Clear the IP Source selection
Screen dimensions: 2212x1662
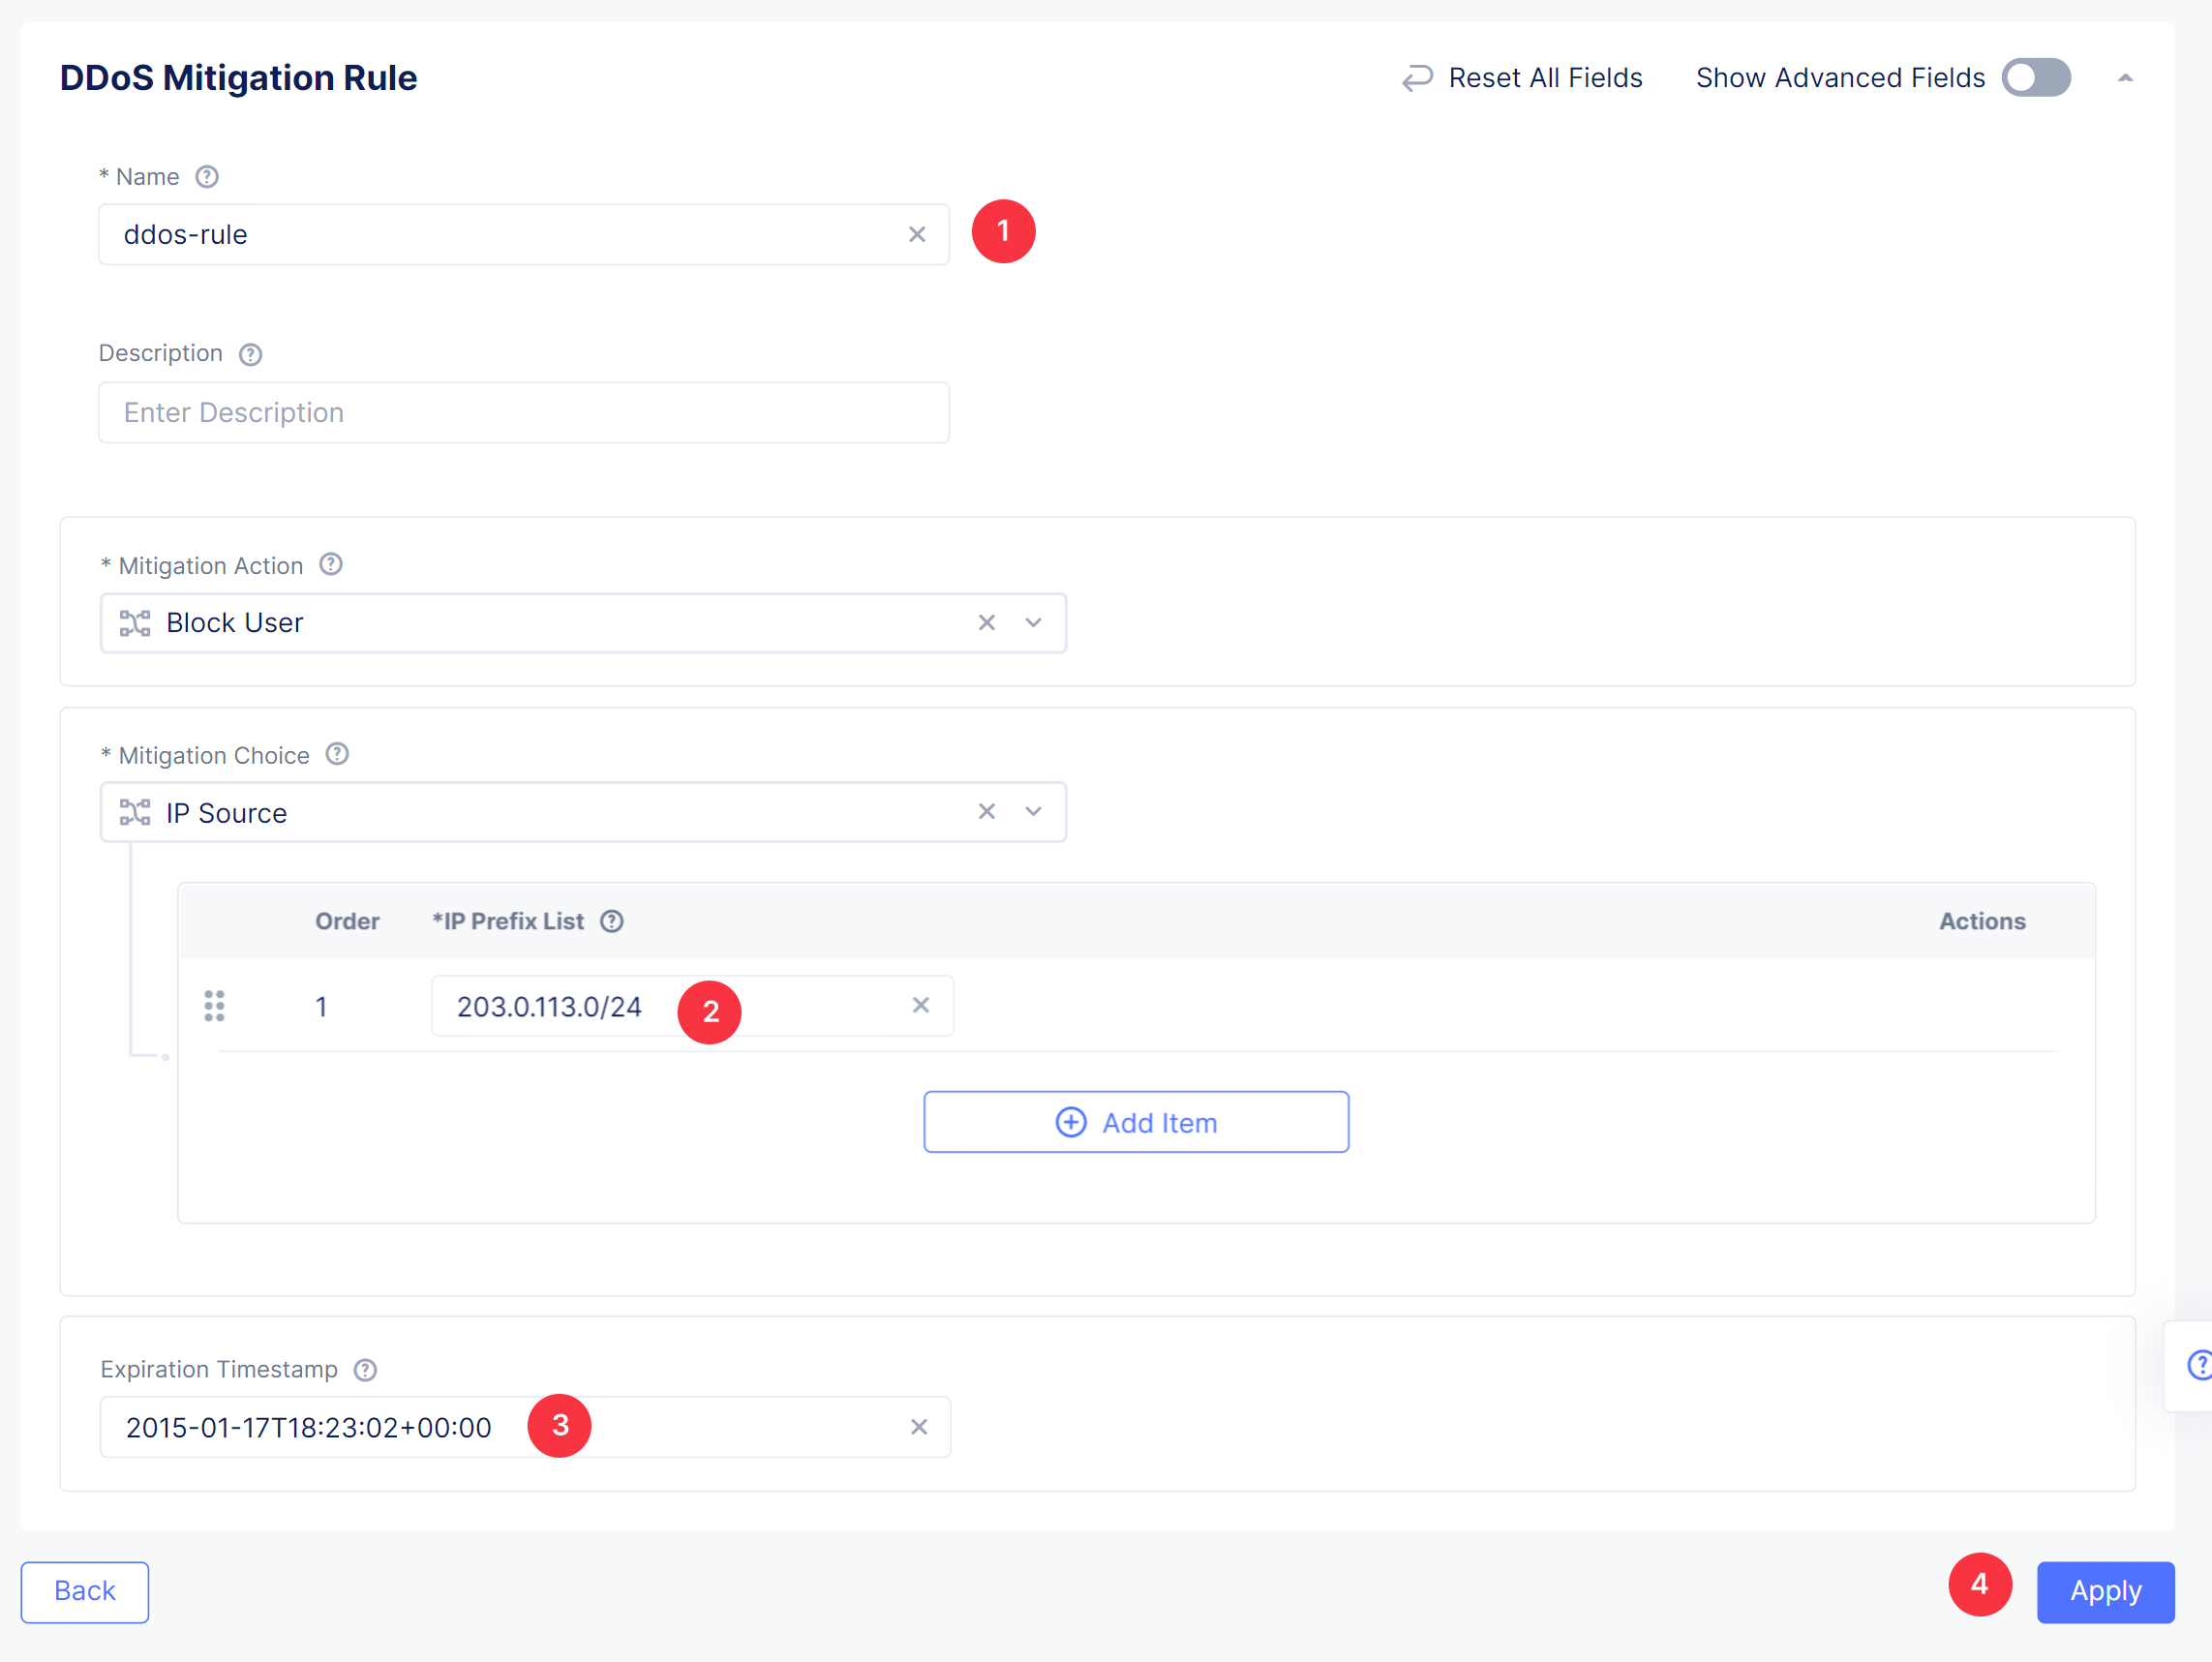(x=986, y=812)
